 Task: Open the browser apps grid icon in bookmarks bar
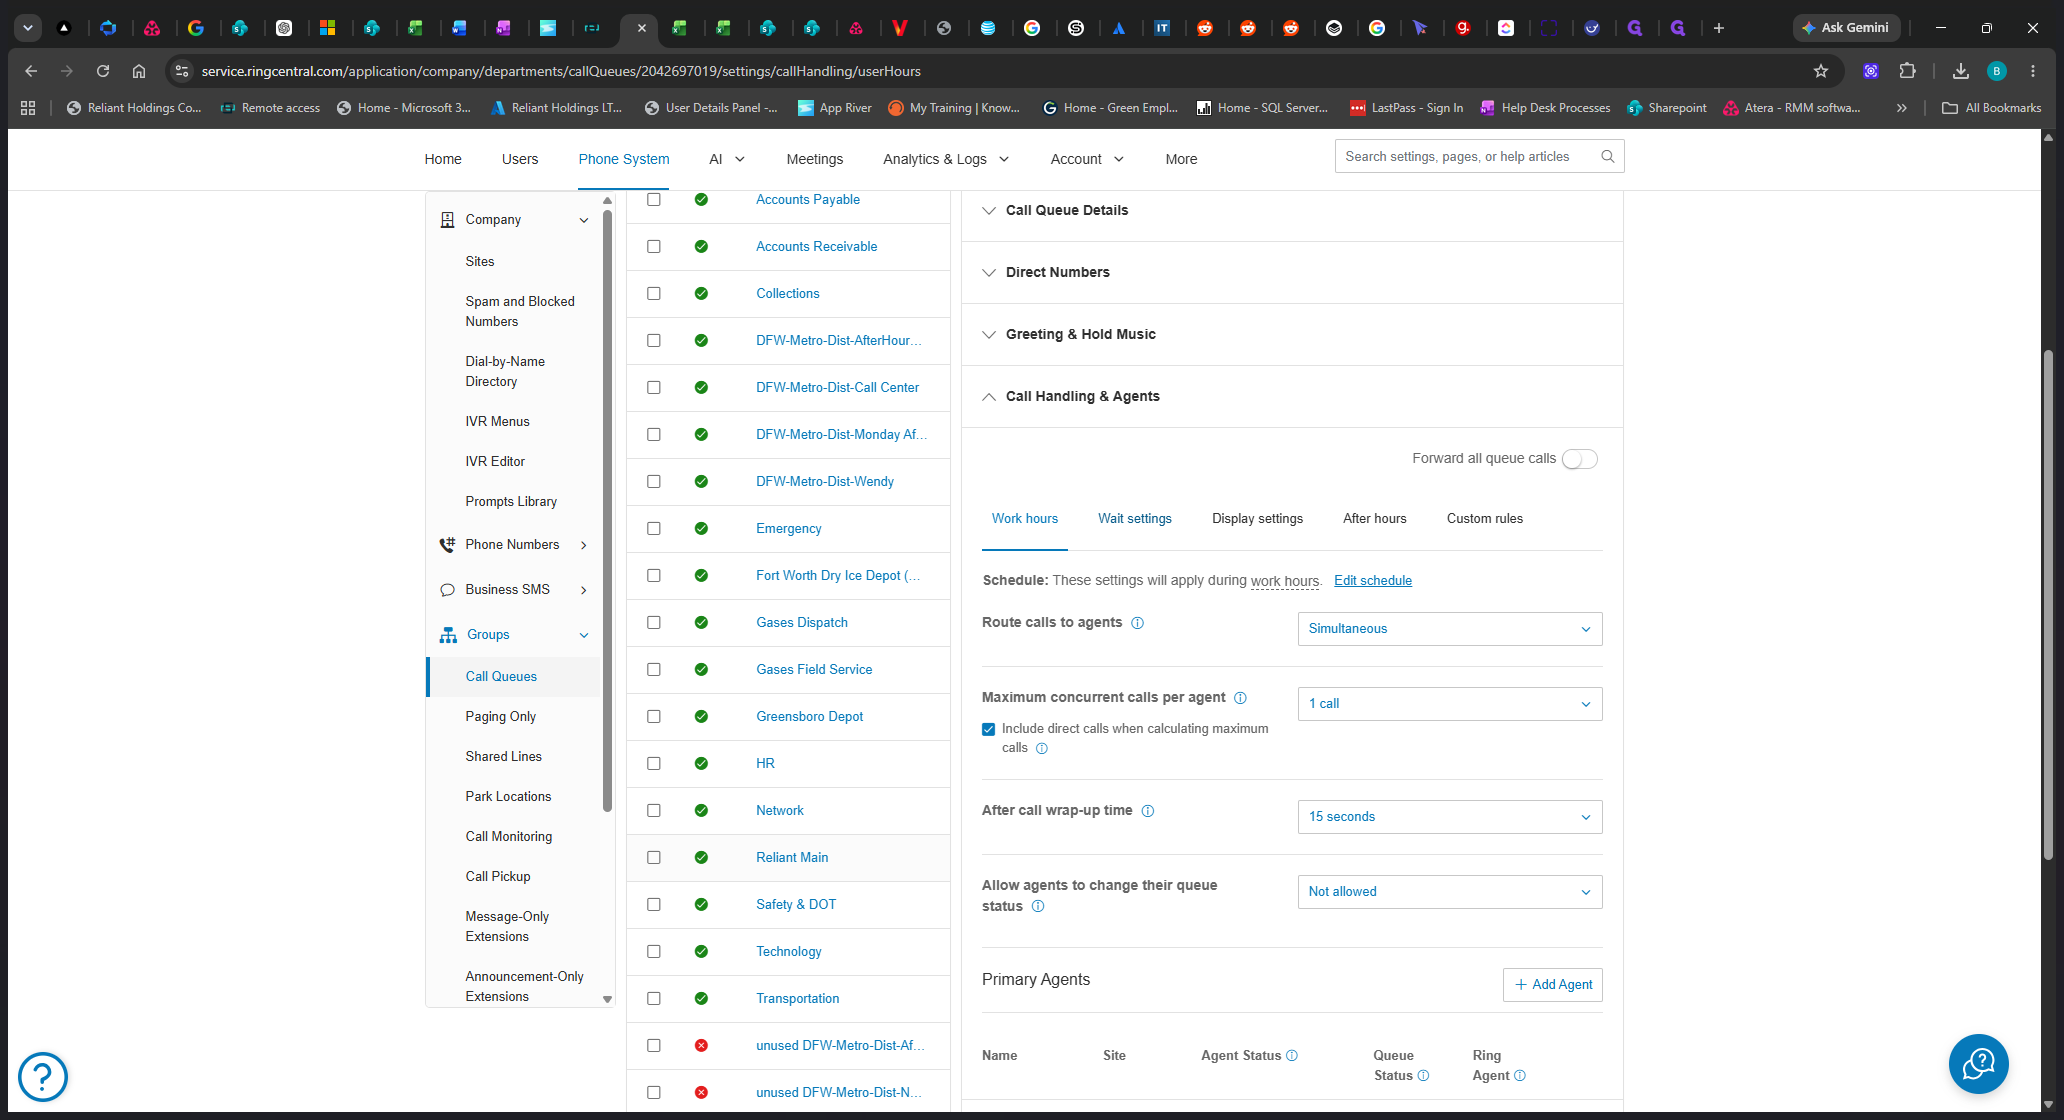pyautogui.click(x=28, y=108)
